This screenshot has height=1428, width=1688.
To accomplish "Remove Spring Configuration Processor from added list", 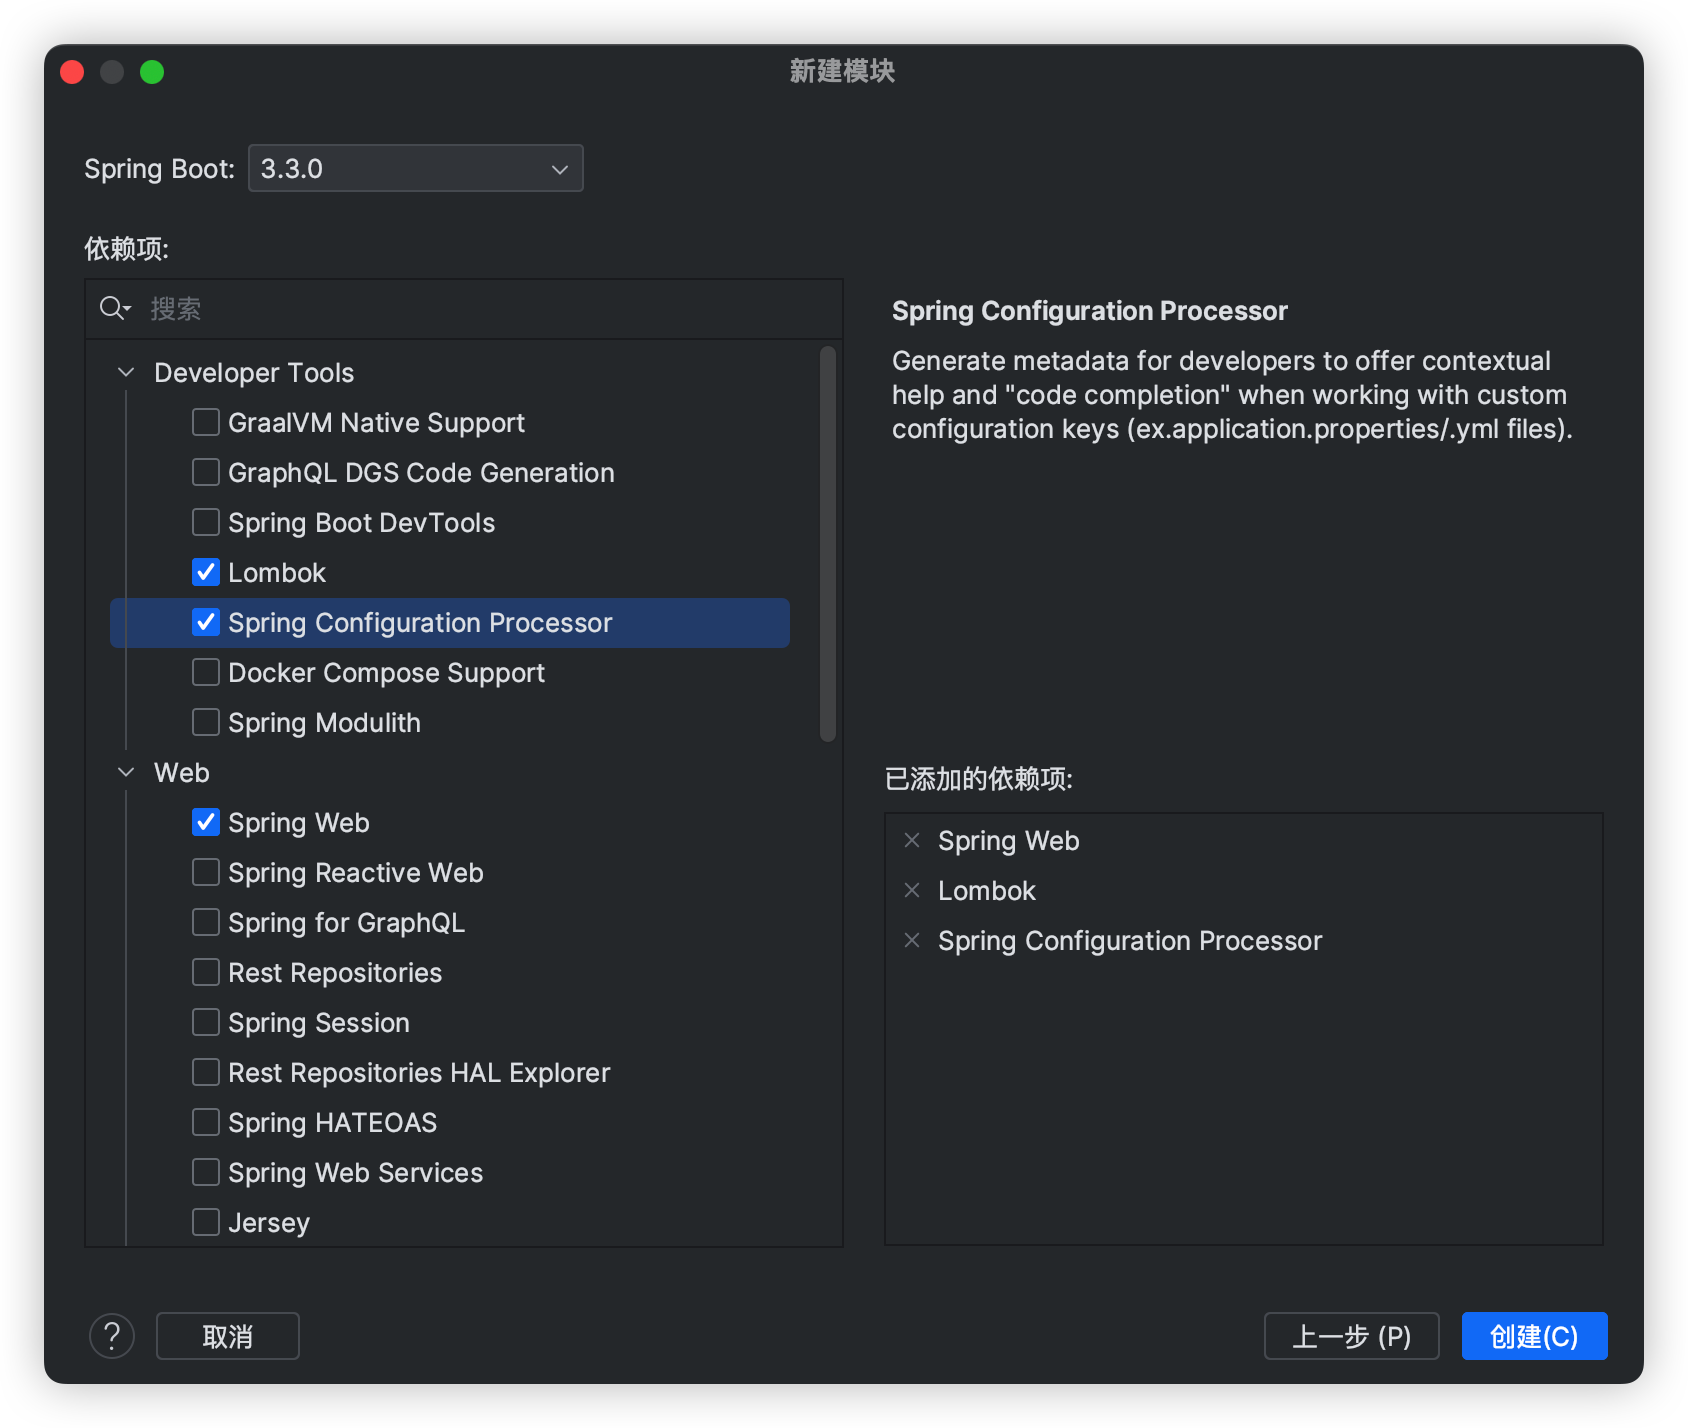I will click(x=912, y=940).
